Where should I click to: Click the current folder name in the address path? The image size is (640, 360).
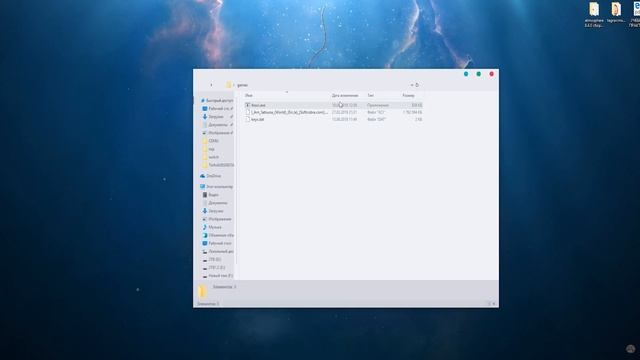[x=242, y=85]
